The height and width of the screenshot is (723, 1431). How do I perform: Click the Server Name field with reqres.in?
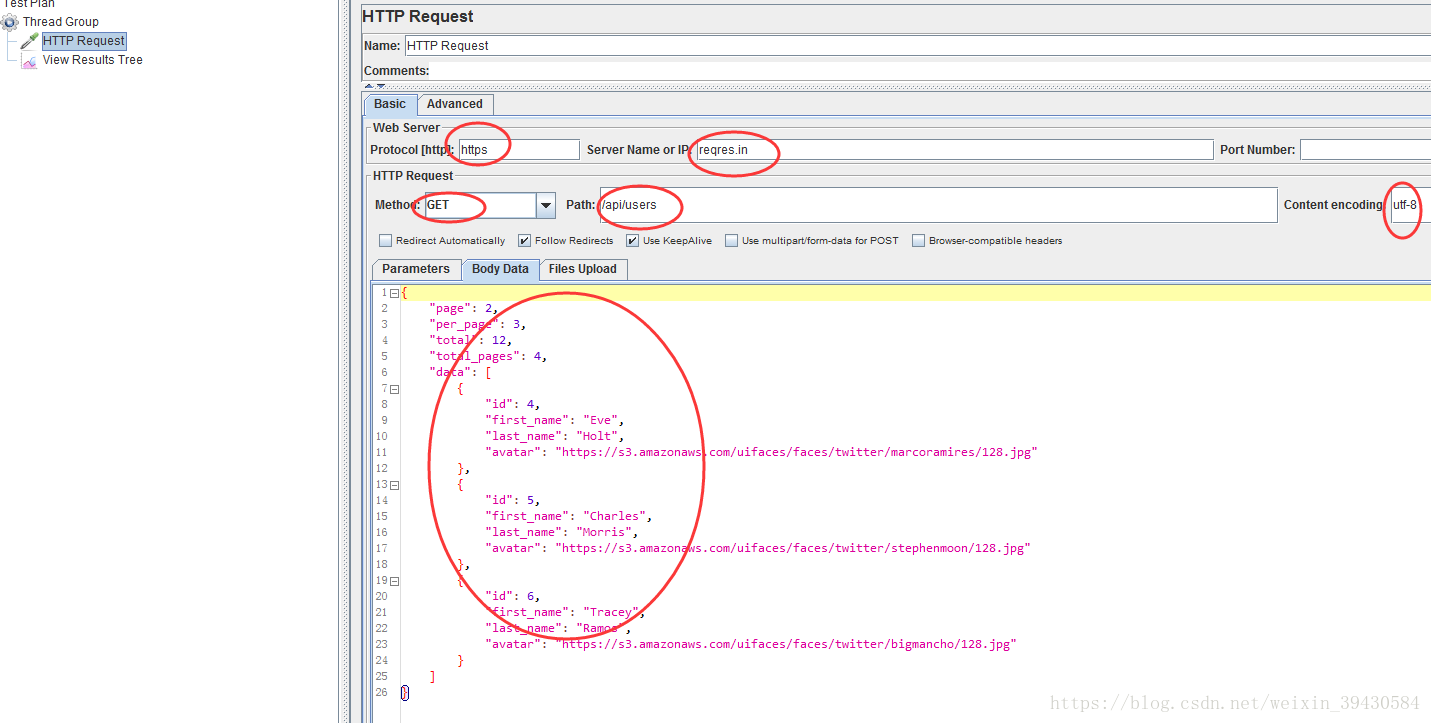[x=954, y=150]
